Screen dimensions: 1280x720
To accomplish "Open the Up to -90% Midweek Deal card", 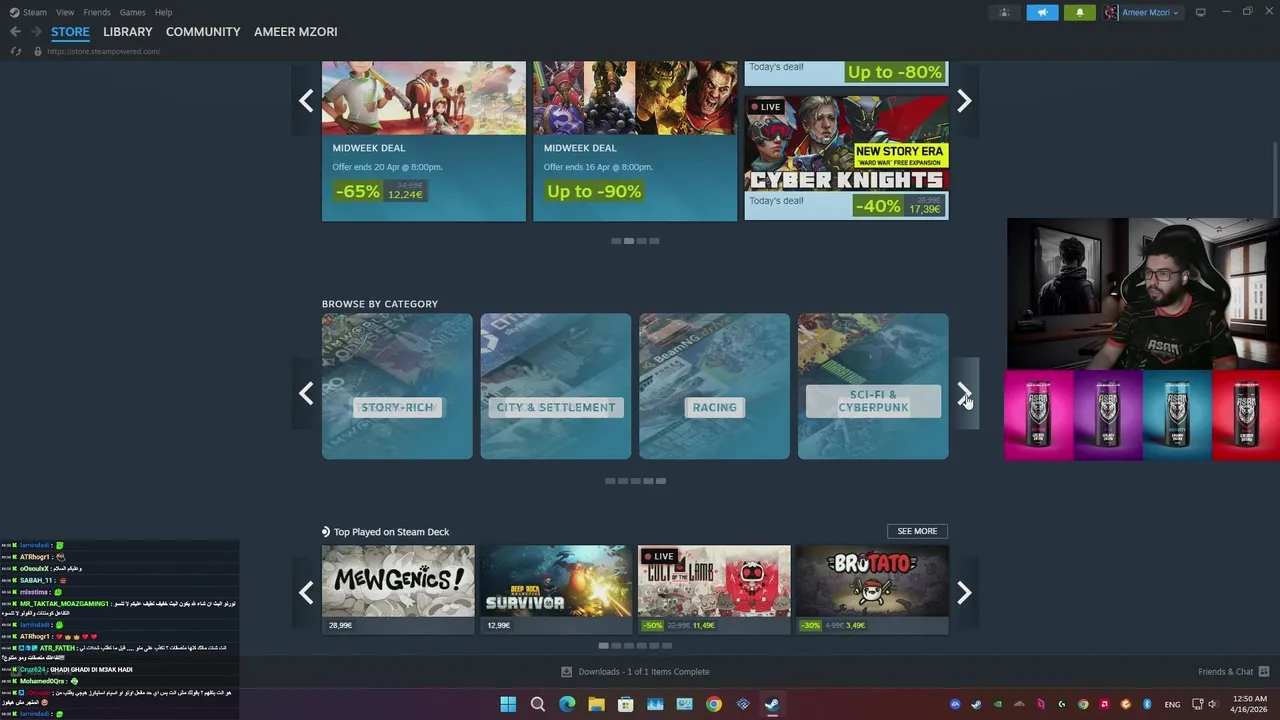I will click(x=635, y=141).
